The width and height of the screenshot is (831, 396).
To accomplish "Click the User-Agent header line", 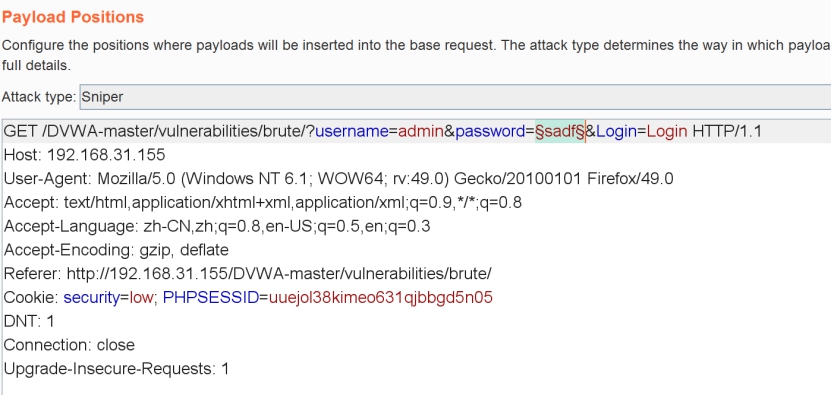I will 339,179.
